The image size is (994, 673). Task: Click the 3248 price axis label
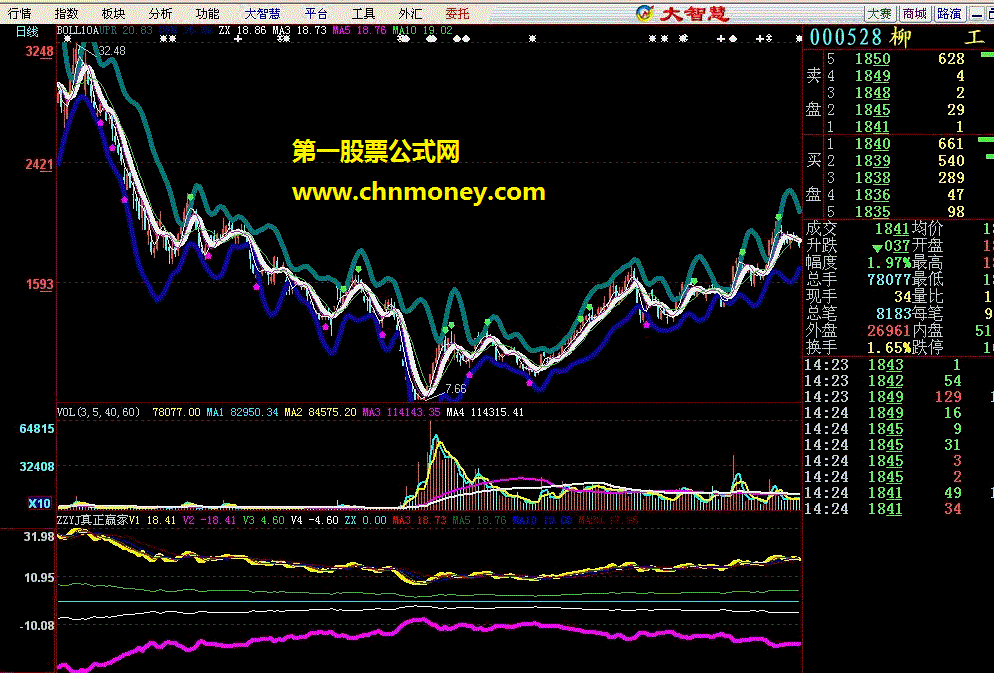(39, 51)
